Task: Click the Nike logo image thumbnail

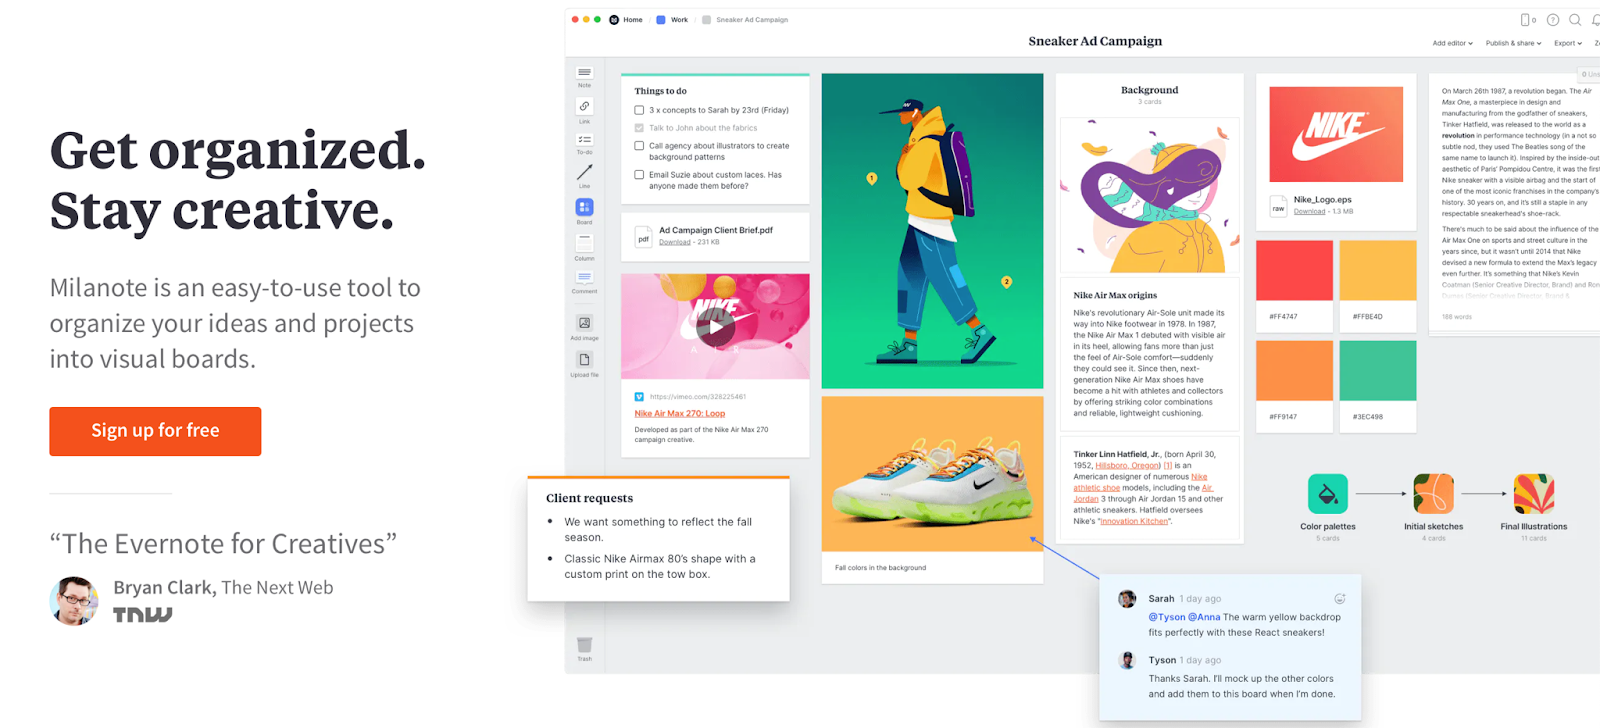Action: (x=1336, y=134)
